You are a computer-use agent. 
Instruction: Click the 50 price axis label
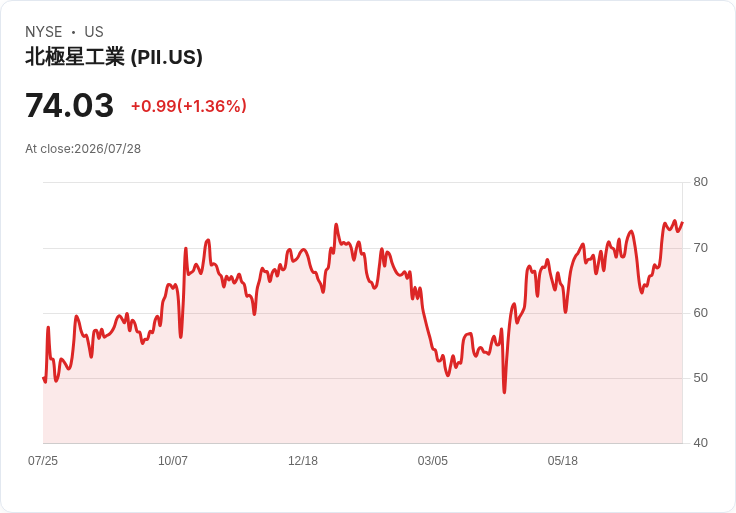[700, 378]
